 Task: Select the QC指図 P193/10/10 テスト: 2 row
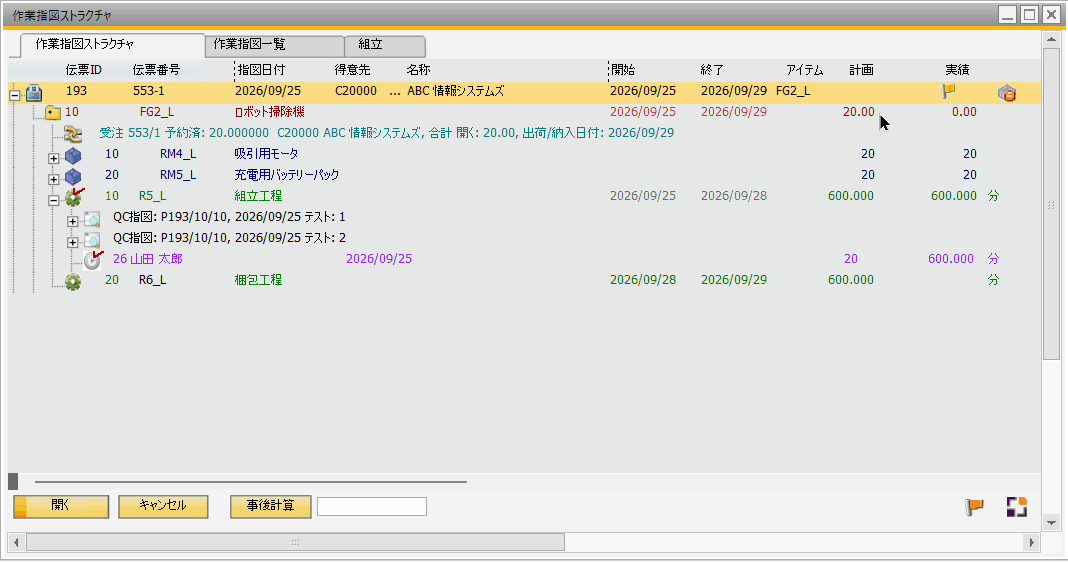[524, 238]
